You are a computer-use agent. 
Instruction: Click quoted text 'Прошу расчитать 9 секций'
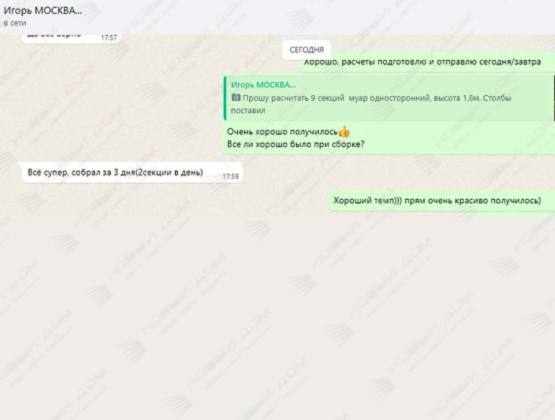pyautogui.click(x=293, y=98)
